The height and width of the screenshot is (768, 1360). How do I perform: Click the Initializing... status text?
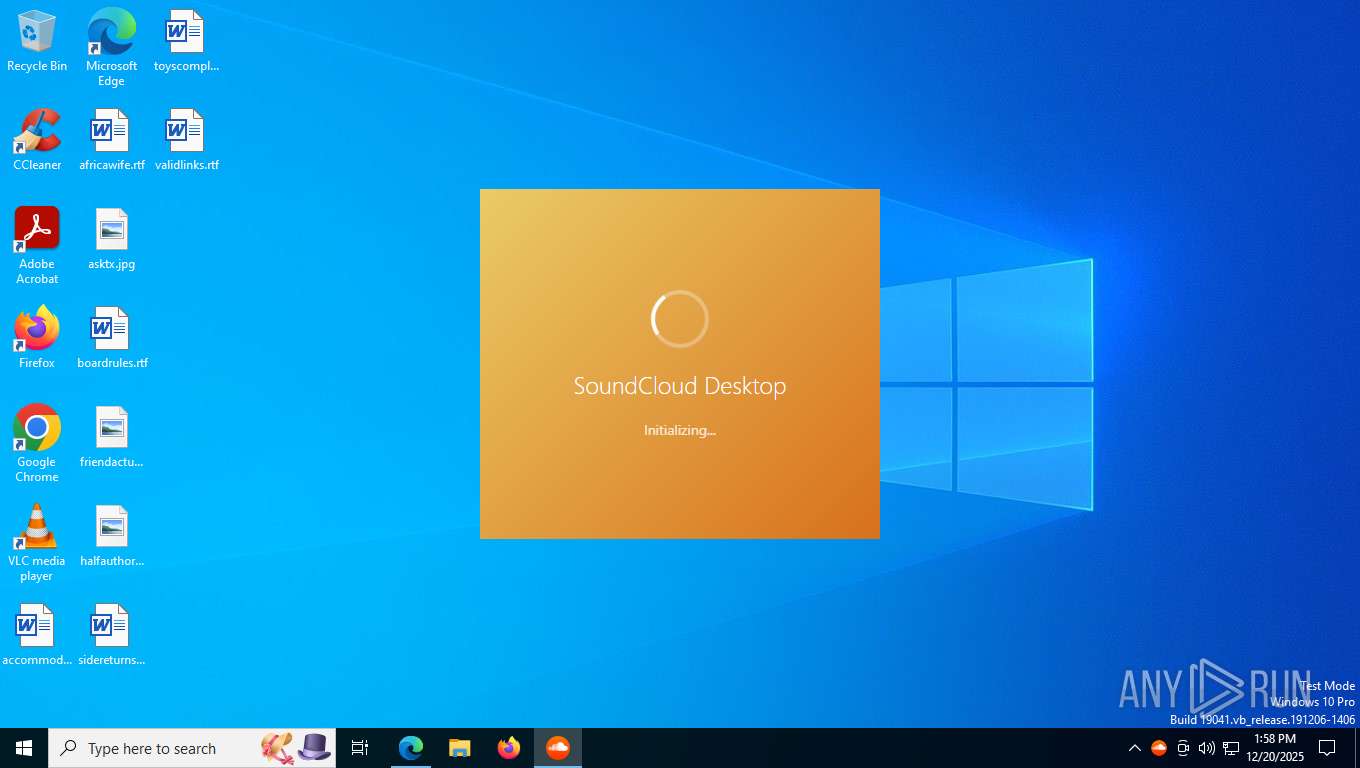click(x=680, y=431)
